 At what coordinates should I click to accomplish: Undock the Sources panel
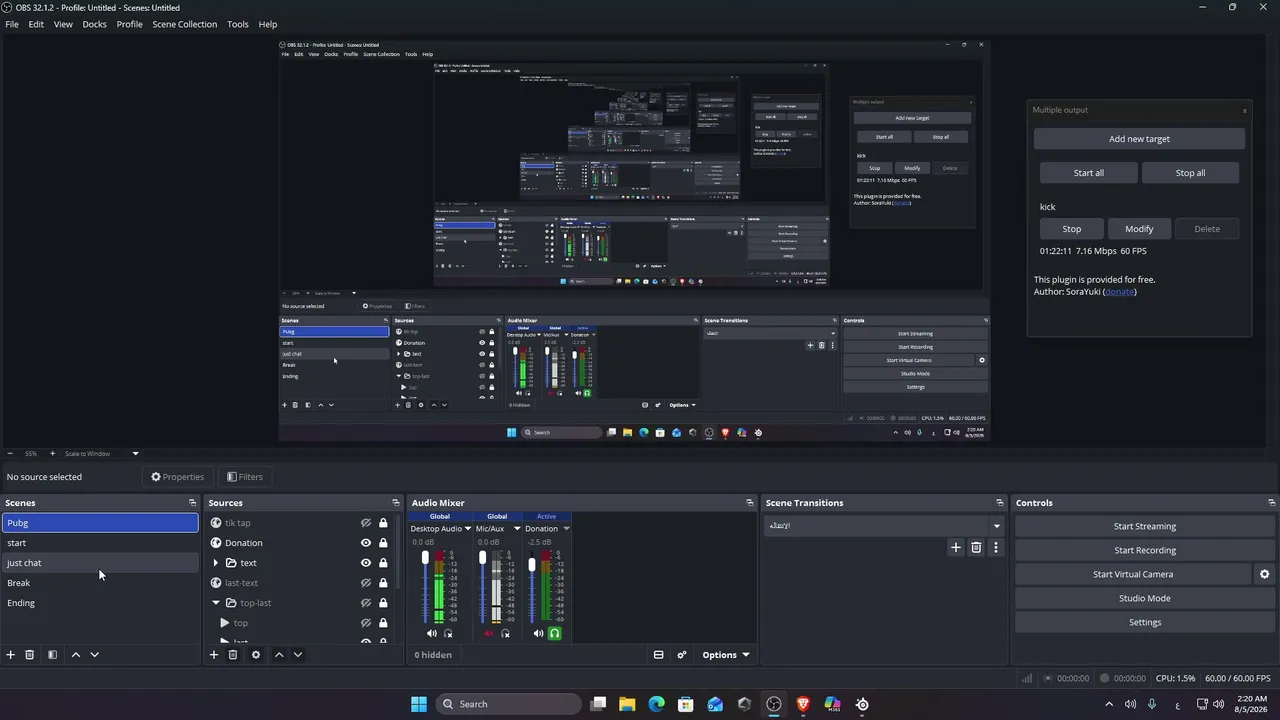click(396, 503)
